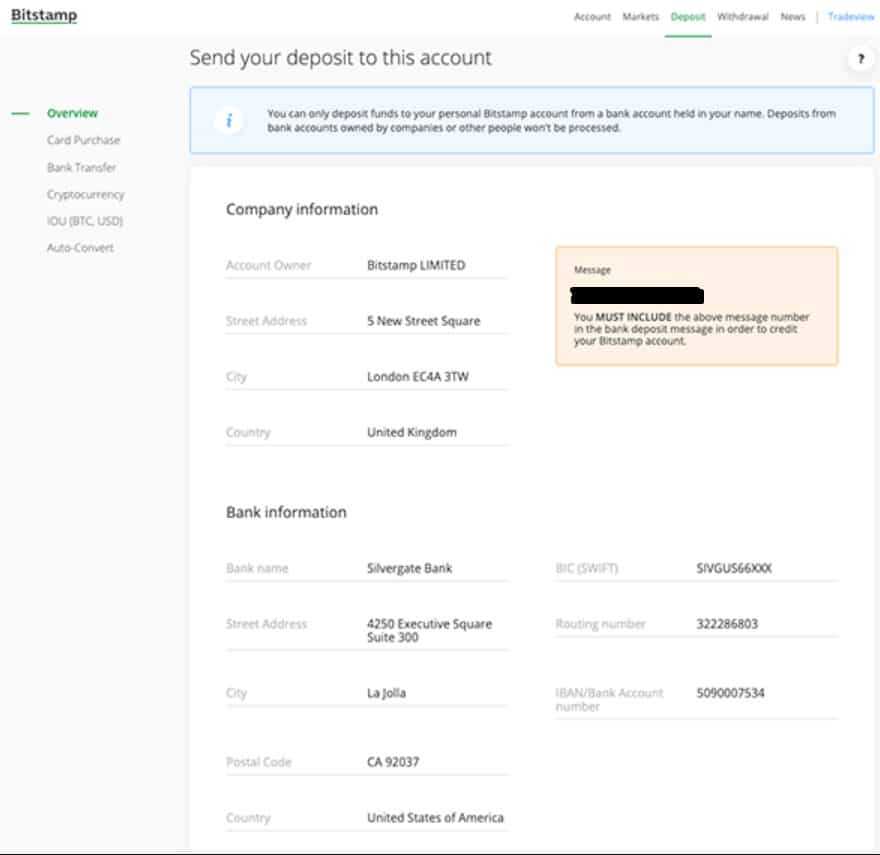880x855 pixels.
Task: Click the info icon in the notice banner
Action: click(230, 119)
